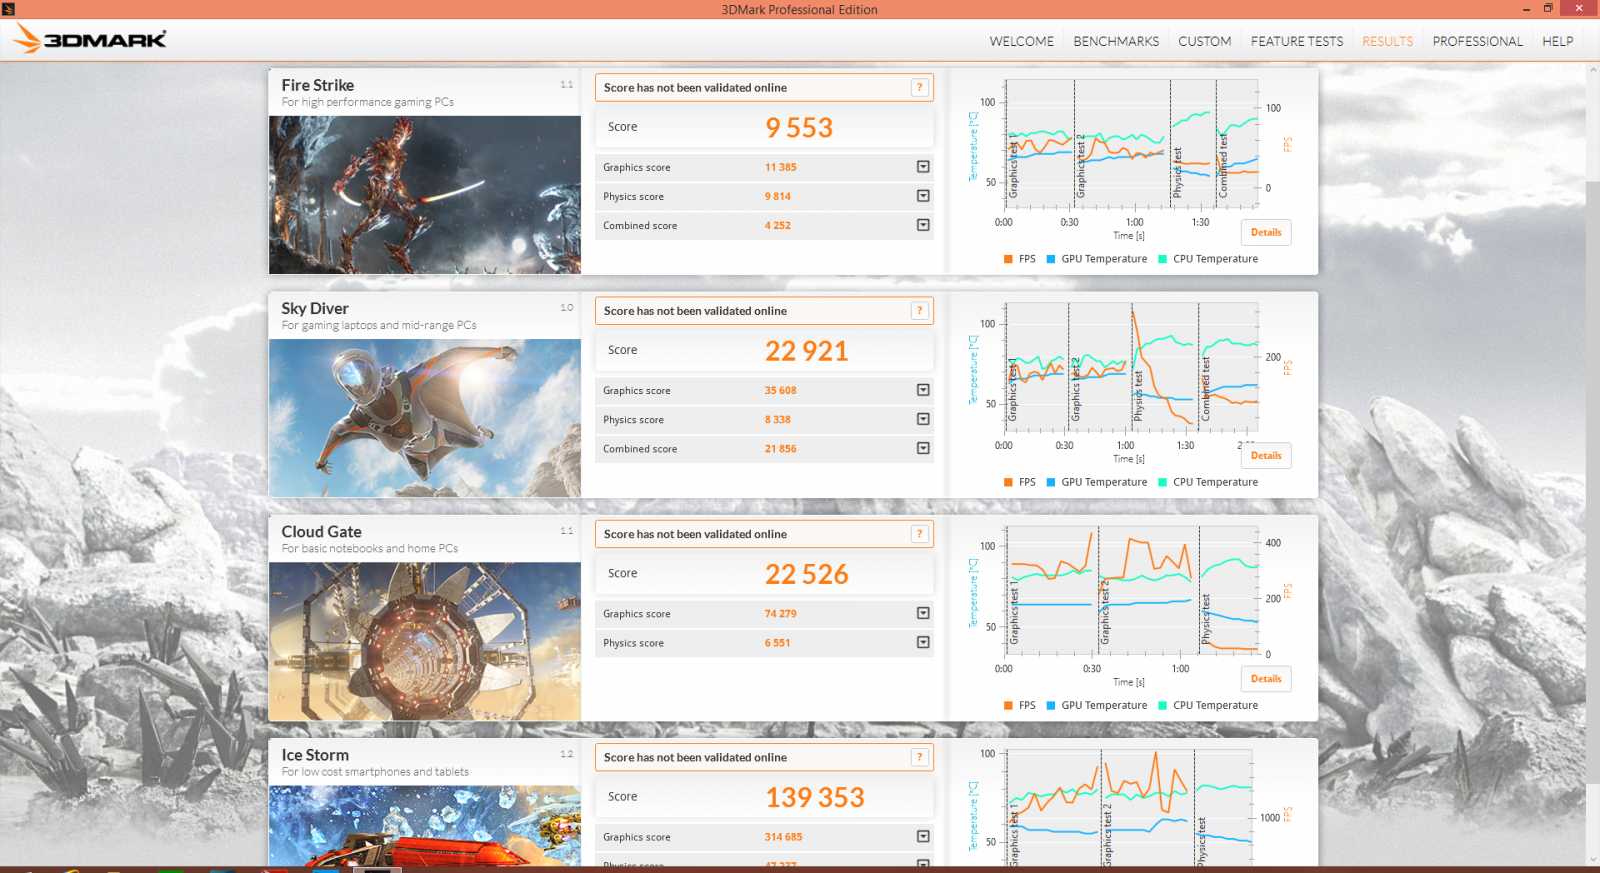Image resolution: width=1600 pixels, height=873 pixels.
Task: Expand Fire Strike Physics score details
Action: coord(923,196)
